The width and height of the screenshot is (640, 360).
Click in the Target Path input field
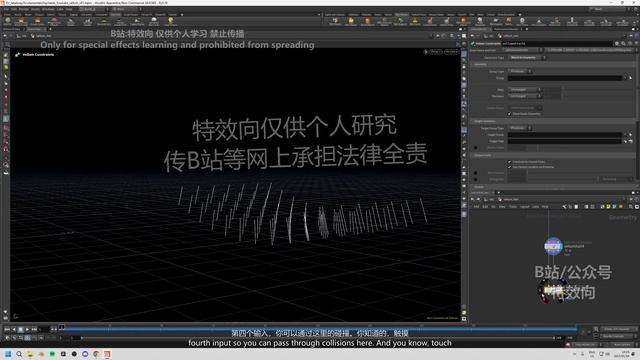pos(565,141)
